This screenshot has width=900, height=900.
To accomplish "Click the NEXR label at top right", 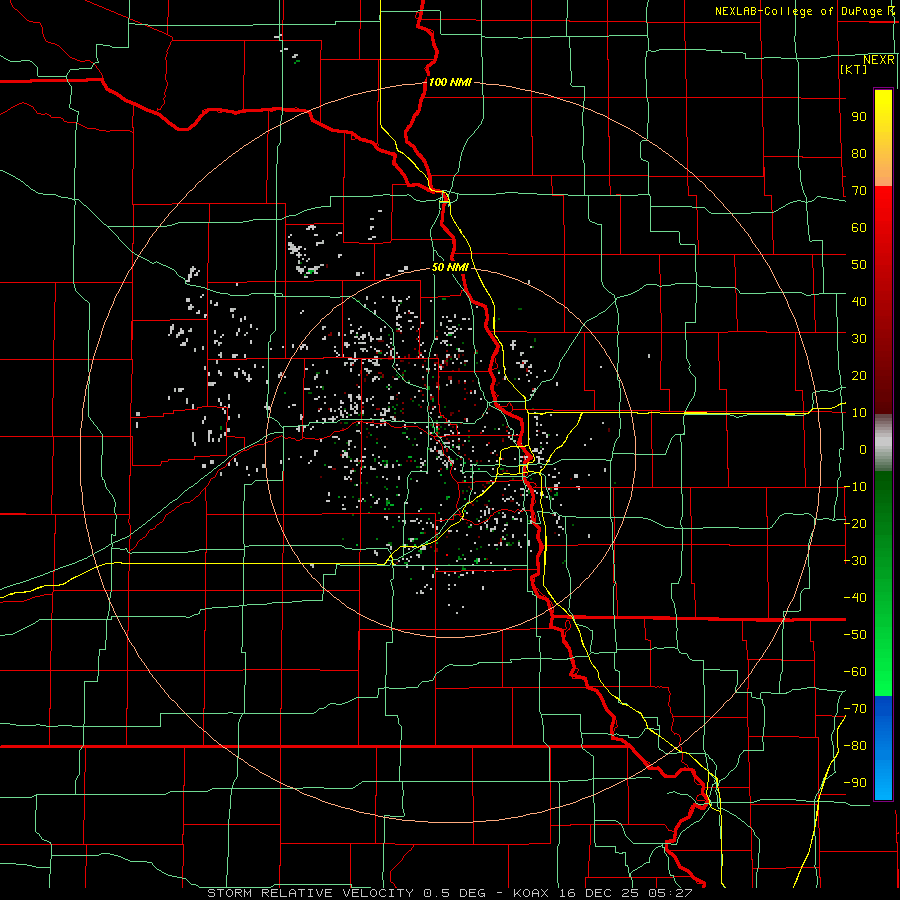I will click(x=879, y=60).
